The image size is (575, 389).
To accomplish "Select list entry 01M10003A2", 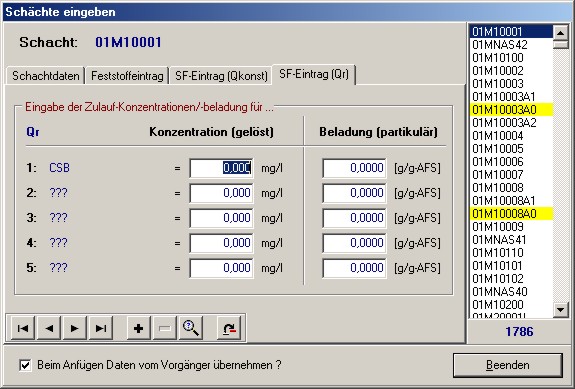I will pyautogui.click(x=511, y=122).
